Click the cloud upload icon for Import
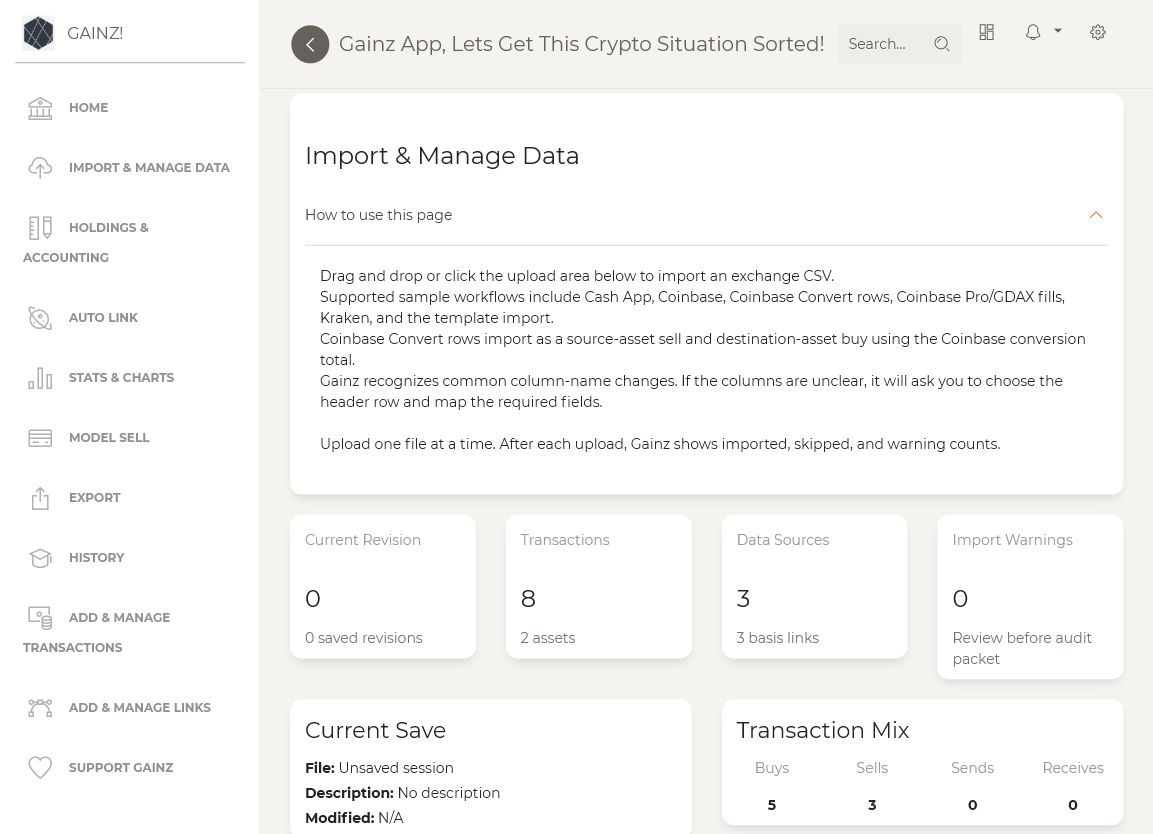The width and height of the screenshot is (1153, 834). pyautogui.click(x=40, y=168)
